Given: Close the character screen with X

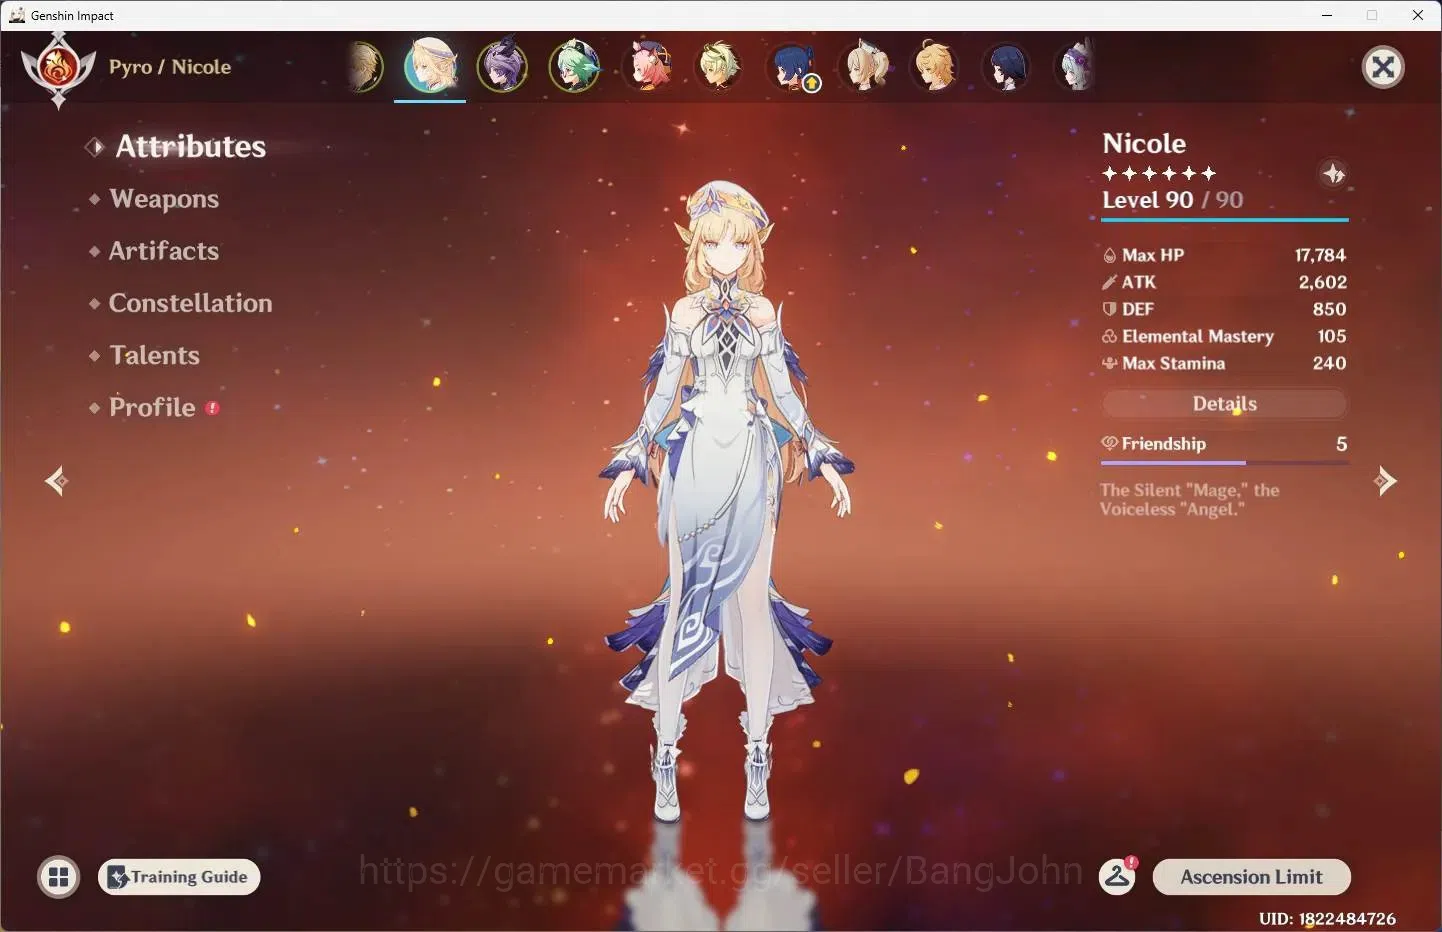Looking at the screenshot, I should coord(1383,67).
